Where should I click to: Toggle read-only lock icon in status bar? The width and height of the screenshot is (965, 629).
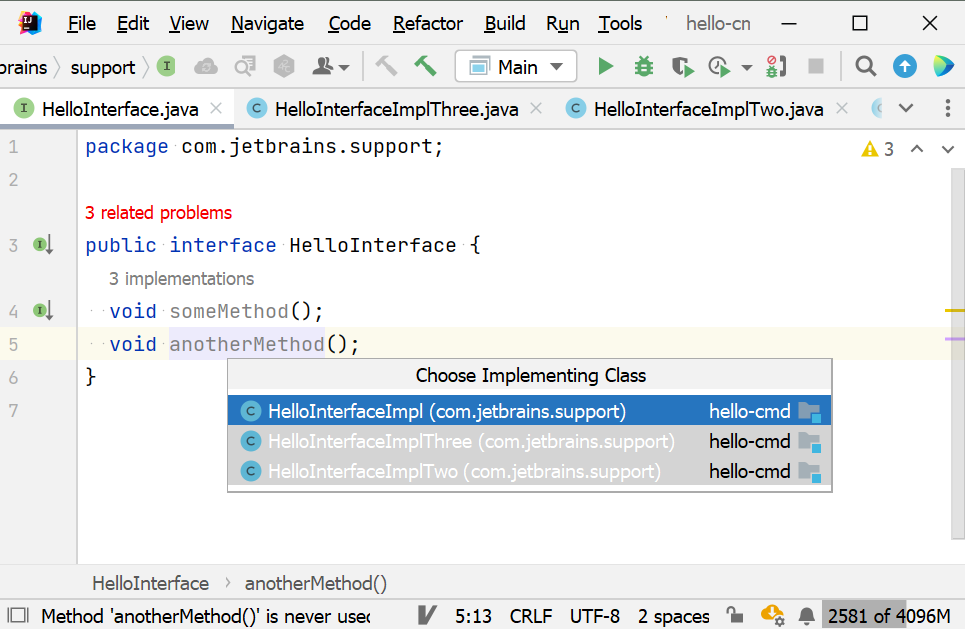[734, 615]
